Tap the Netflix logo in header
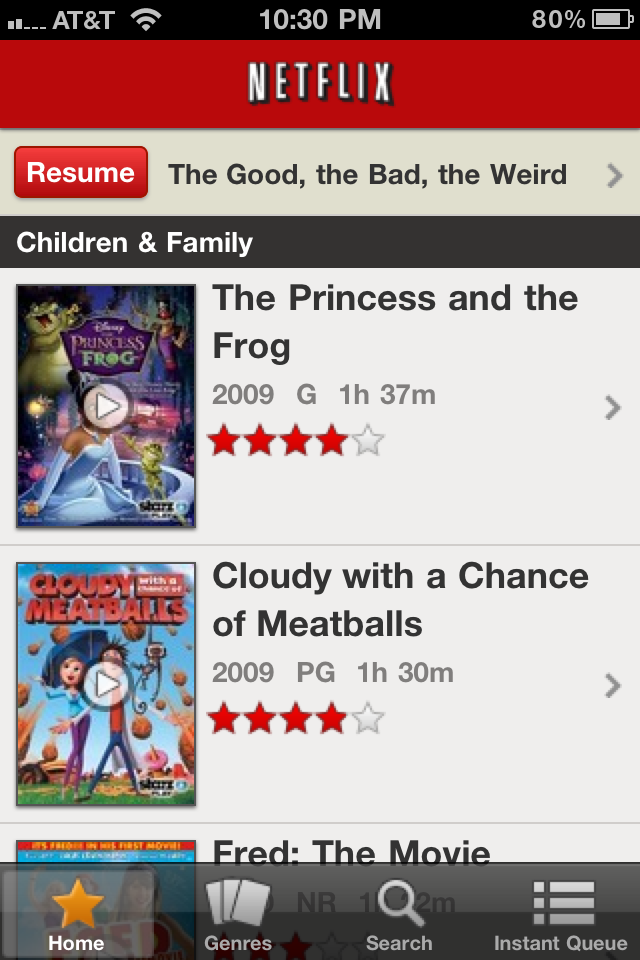 320,84
